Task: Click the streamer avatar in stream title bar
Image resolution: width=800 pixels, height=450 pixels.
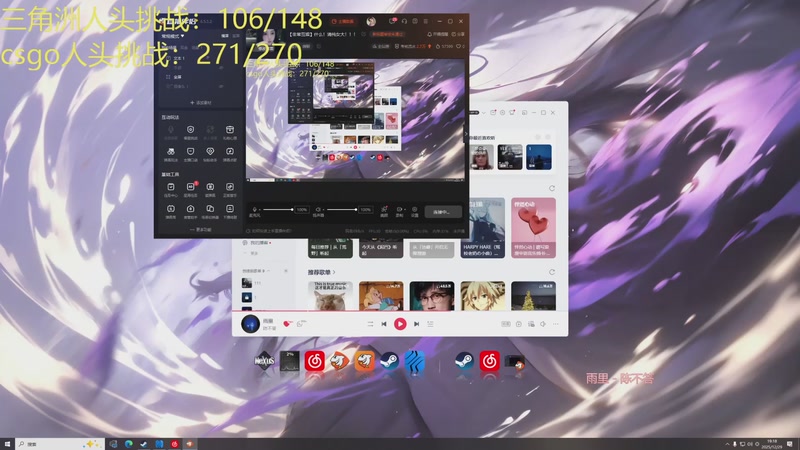Action: (371, 21)
